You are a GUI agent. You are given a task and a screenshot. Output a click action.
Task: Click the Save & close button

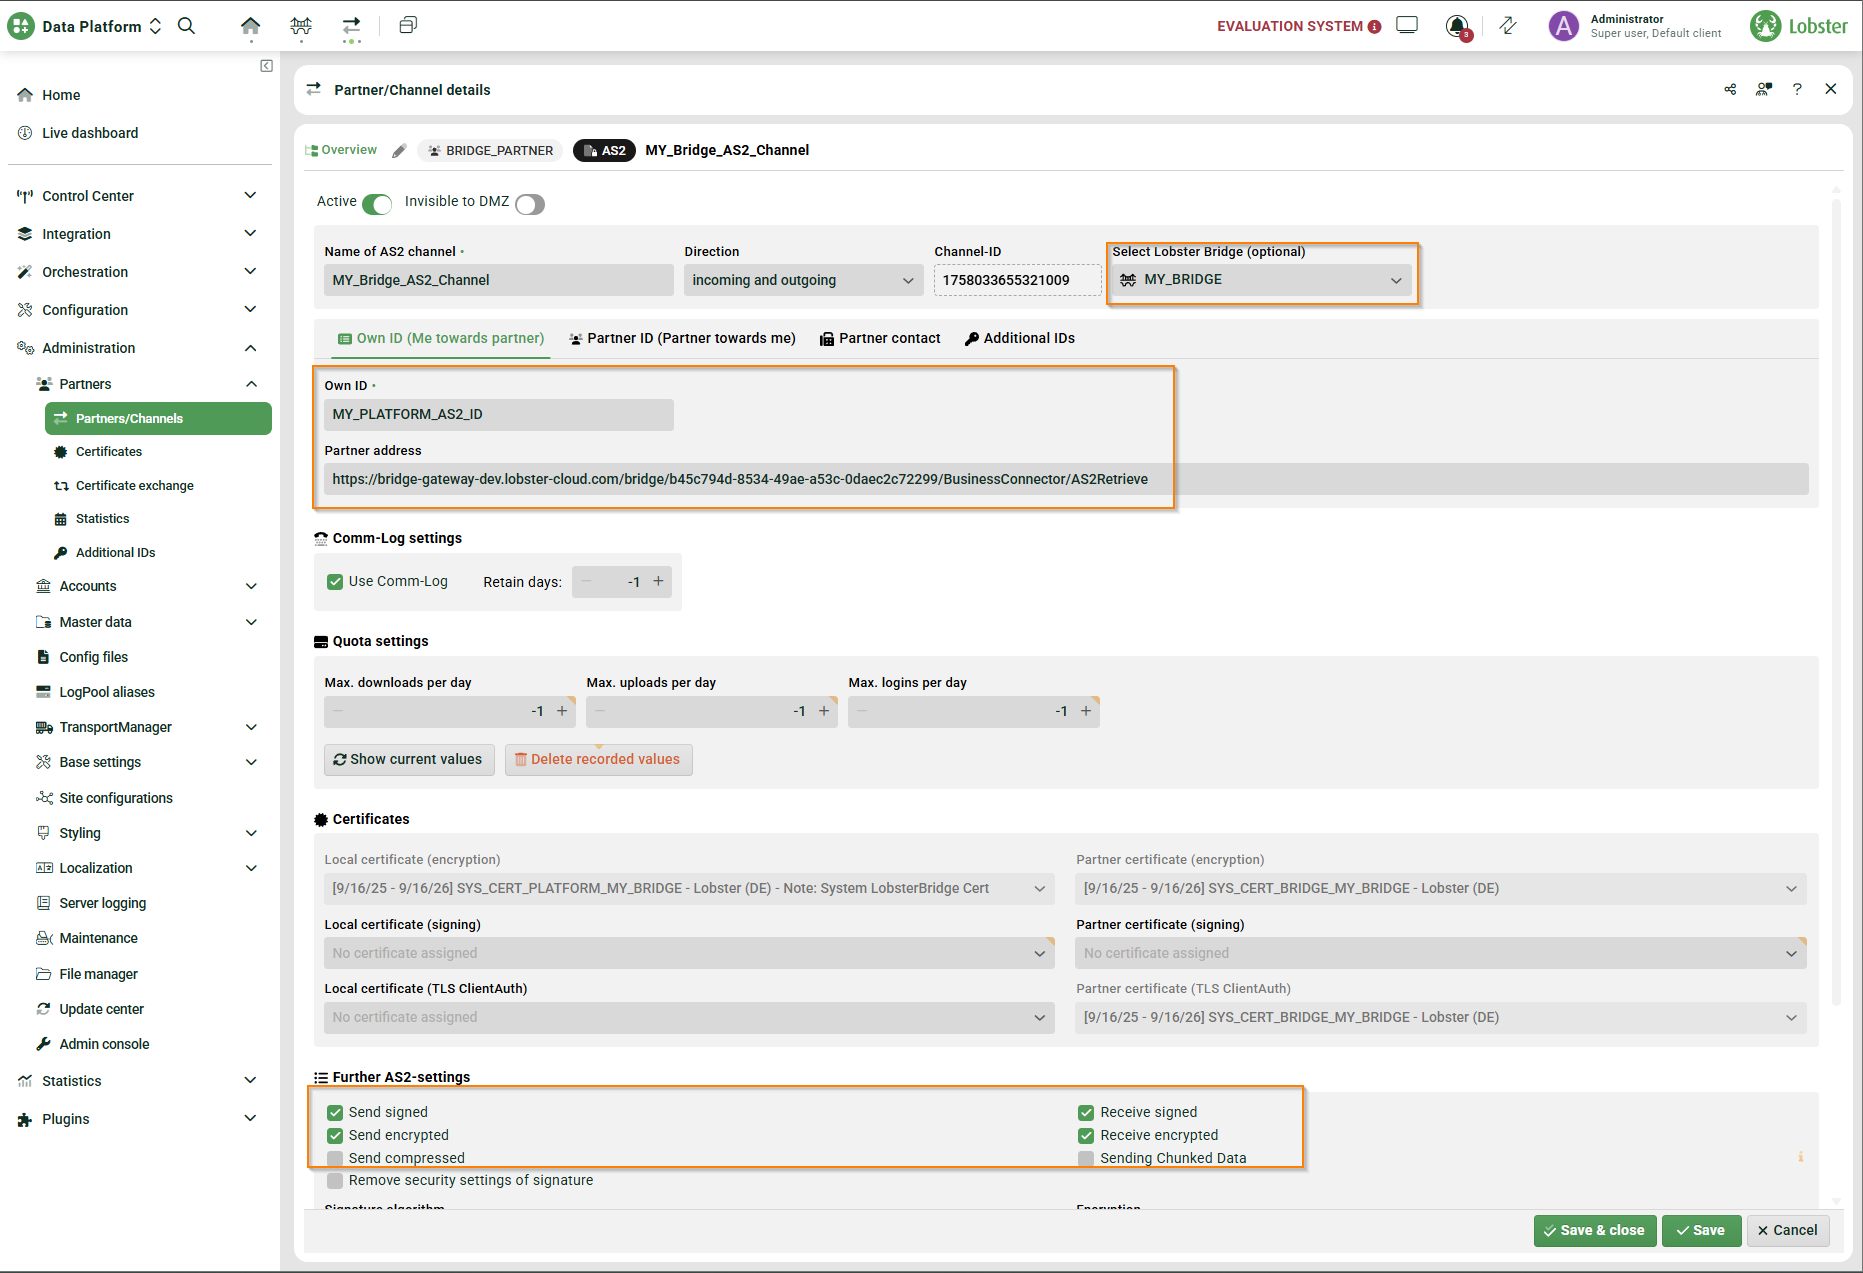pos(1594,1231)
